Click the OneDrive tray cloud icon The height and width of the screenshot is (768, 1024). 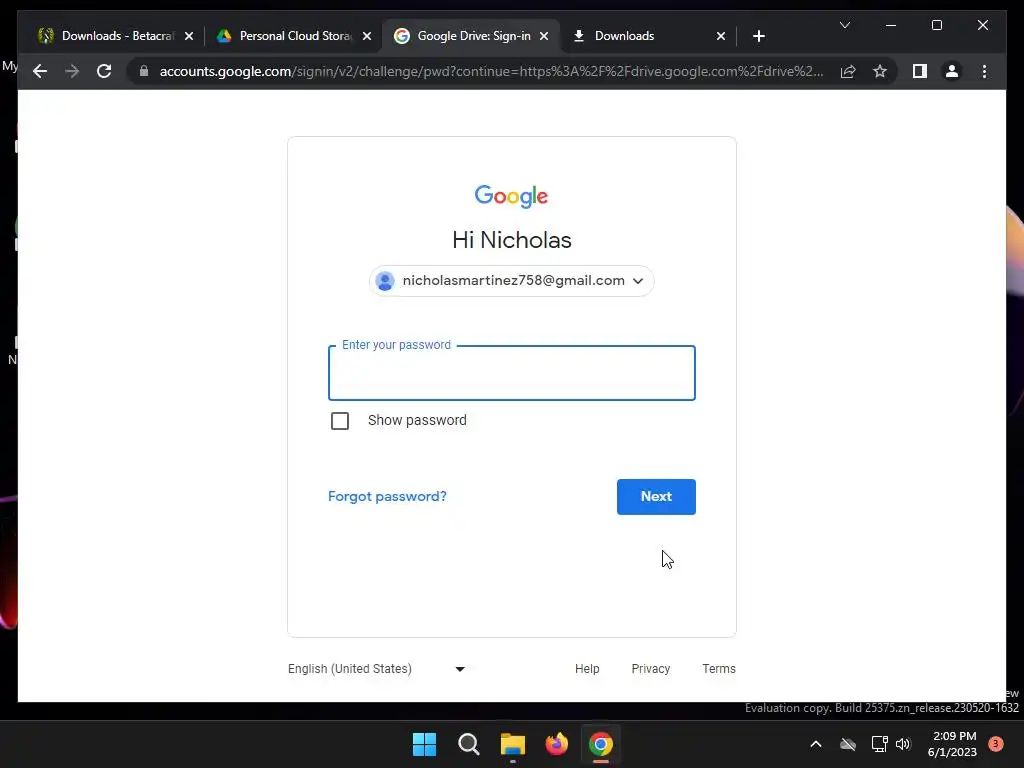pyautogui.click(x=848, y=744)
